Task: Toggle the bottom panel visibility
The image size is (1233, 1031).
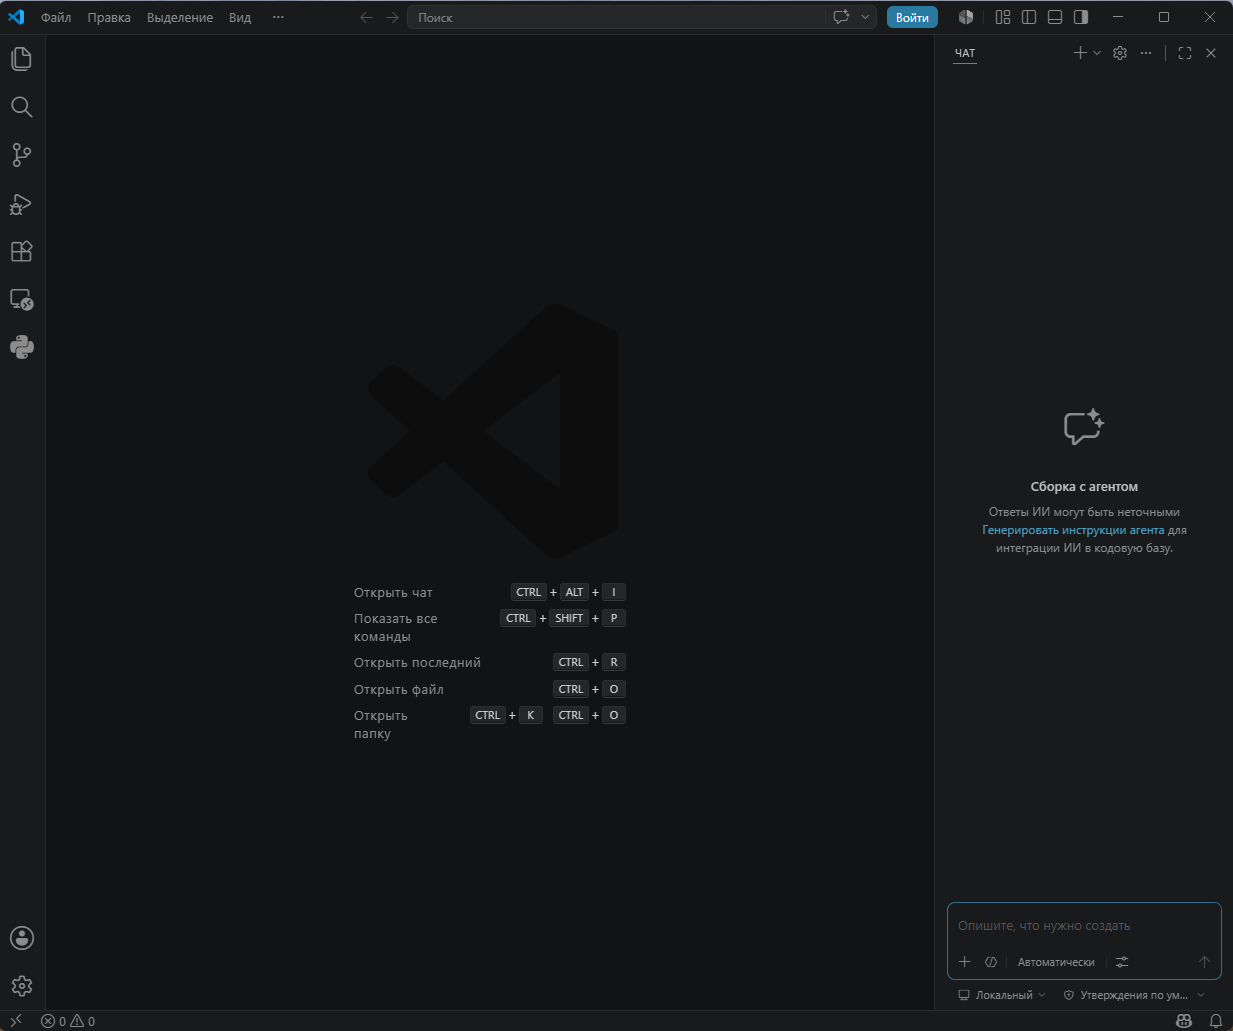Action: (1055, 17)
